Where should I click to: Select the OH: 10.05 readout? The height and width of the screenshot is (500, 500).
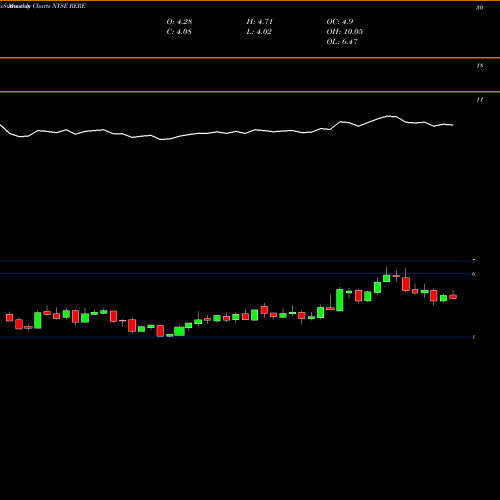tap(345, 32)
